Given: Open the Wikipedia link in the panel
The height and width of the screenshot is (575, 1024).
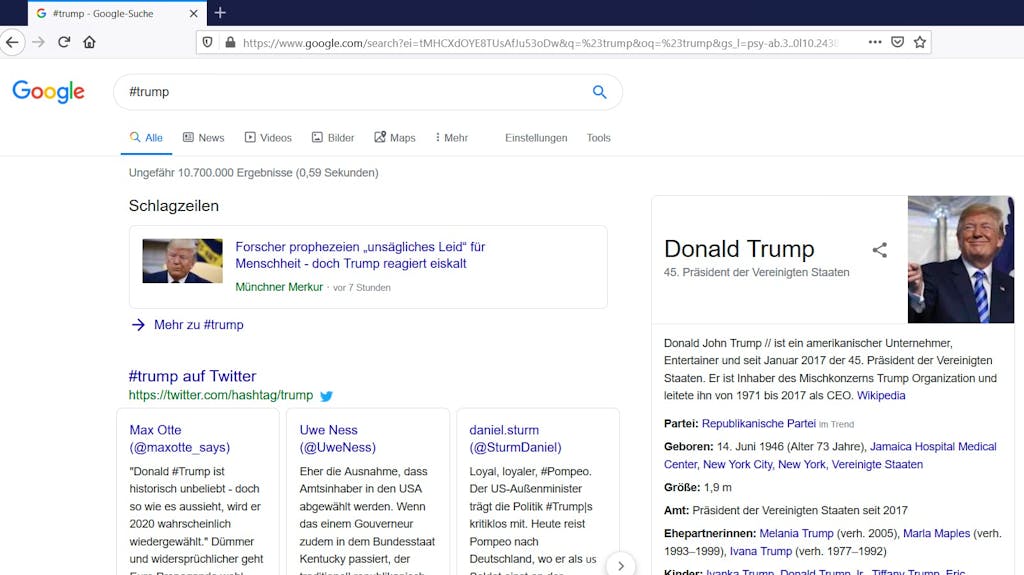Looking at the screenshot, I should click(x=881, y=395).
